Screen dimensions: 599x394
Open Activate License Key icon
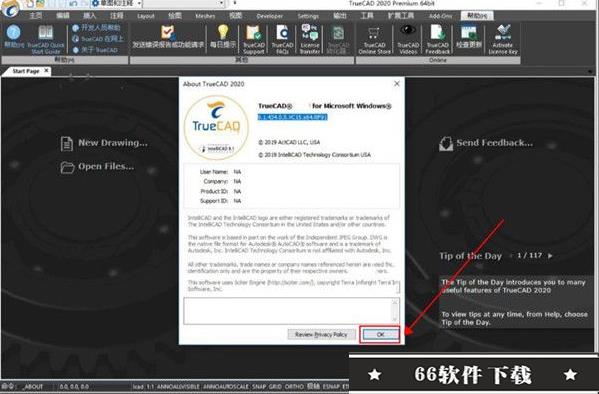point(503,39)
